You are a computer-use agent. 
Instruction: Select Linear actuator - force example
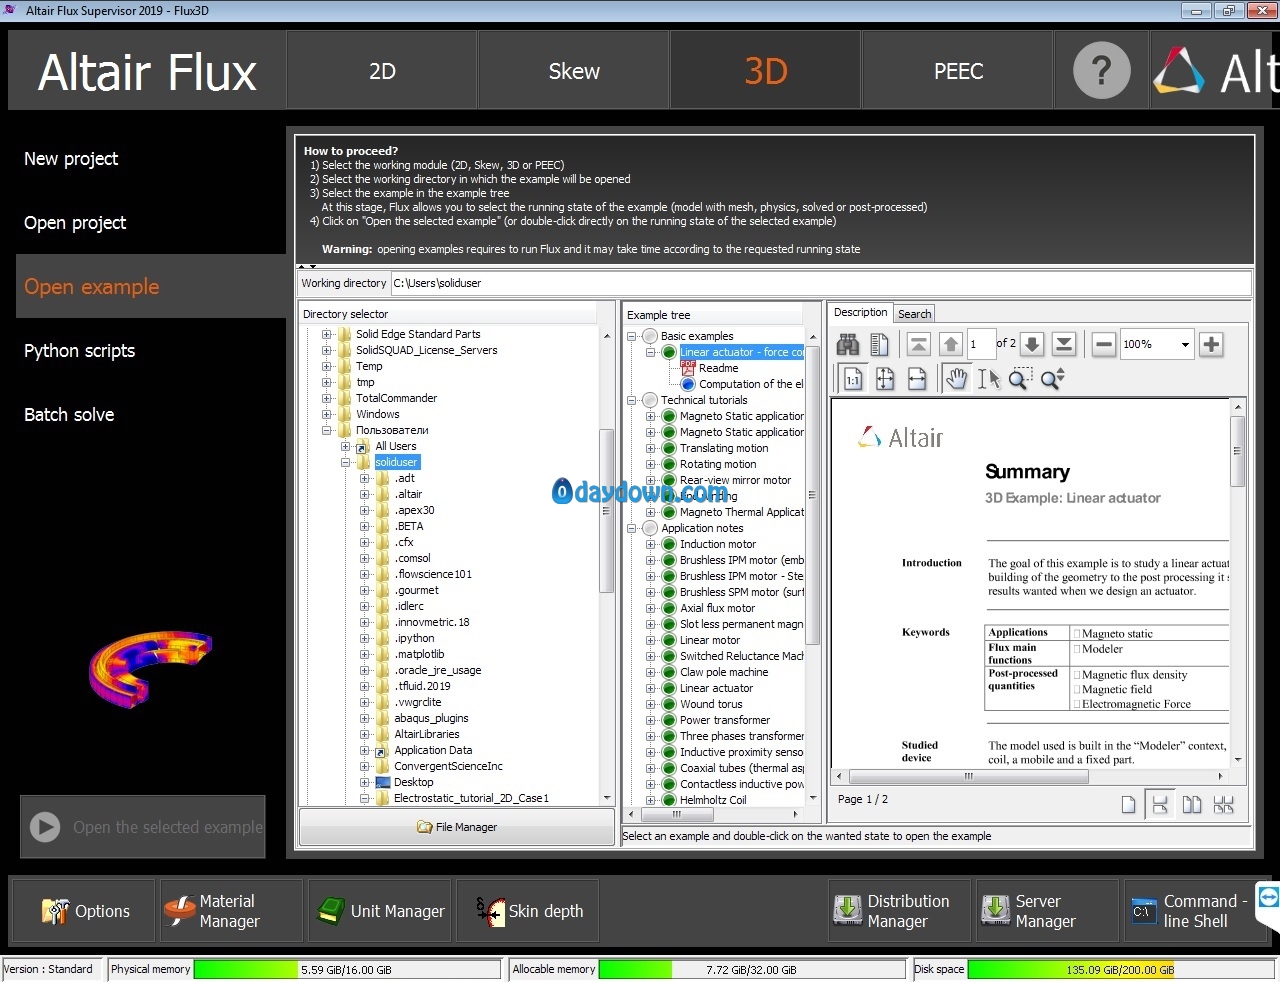tap(741, 352)
